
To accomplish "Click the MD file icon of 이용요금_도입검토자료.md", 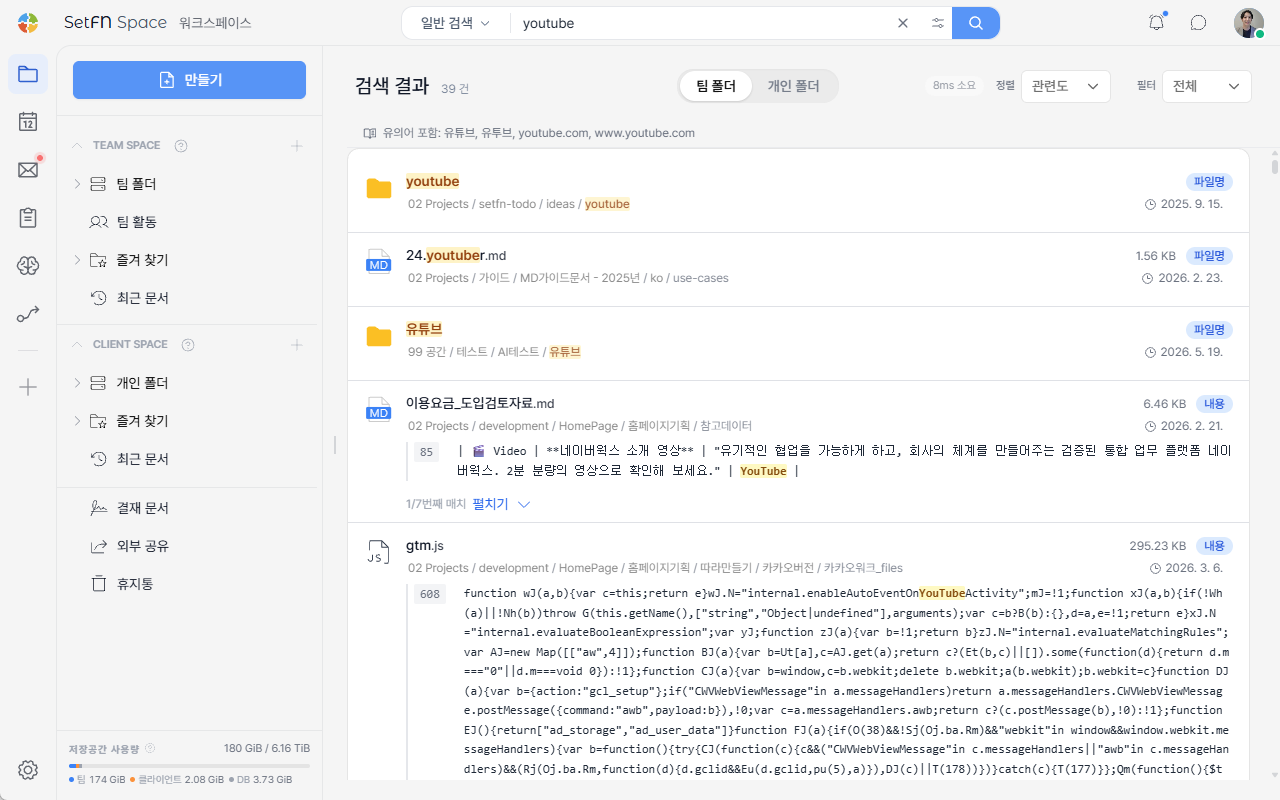I will (x=379, y=410).
